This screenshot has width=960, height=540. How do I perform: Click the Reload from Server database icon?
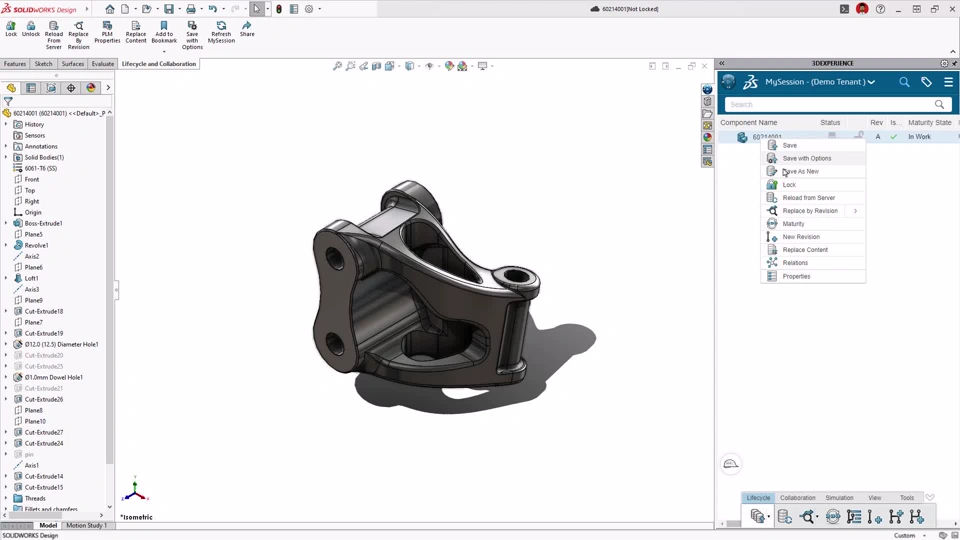(785, 517)
